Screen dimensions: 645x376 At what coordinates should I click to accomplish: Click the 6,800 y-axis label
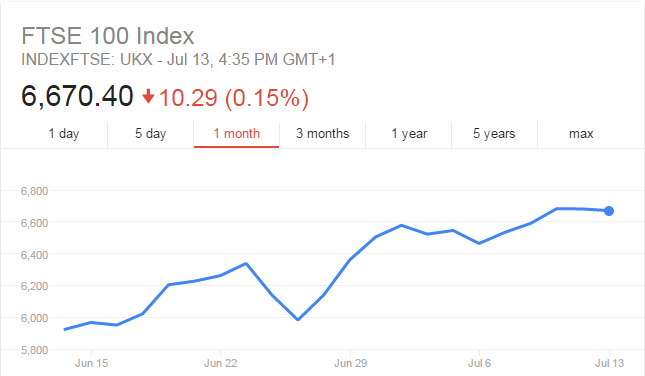[x=34, y=191]
